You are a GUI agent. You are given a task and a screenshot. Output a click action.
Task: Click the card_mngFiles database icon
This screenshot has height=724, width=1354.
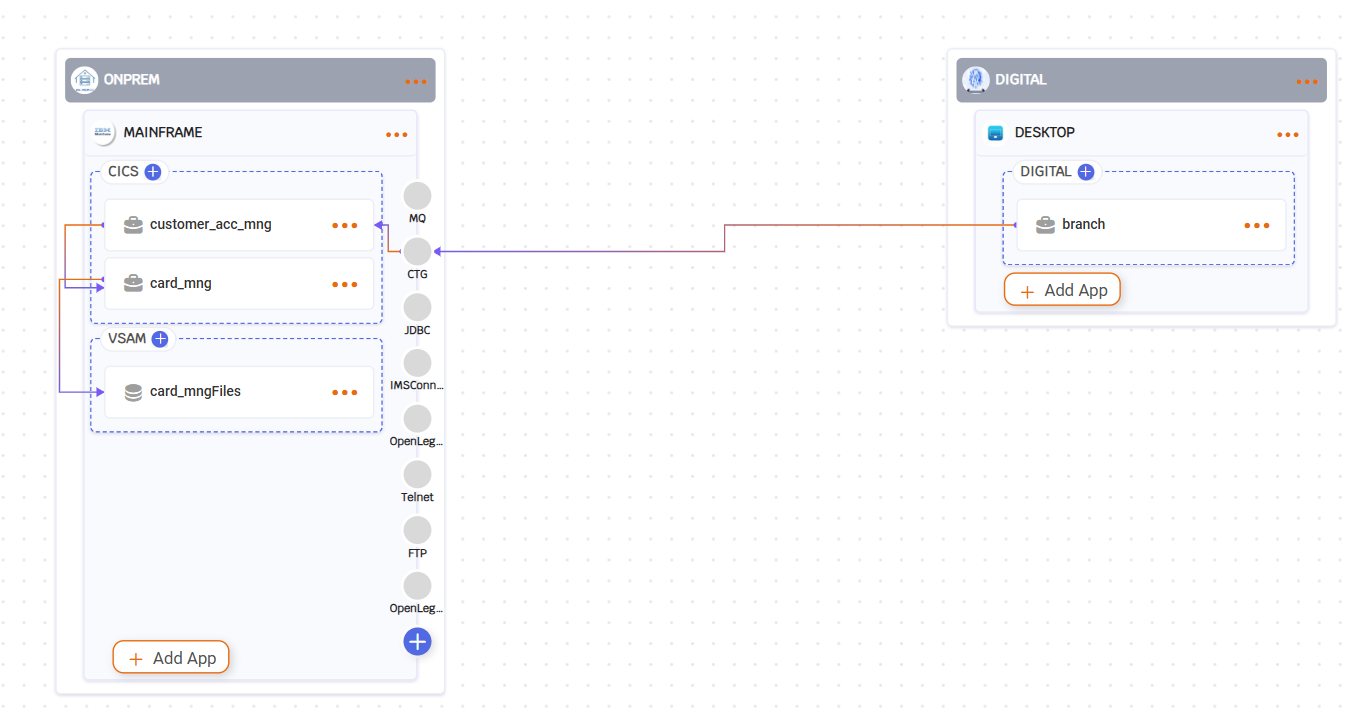point(133,392)
